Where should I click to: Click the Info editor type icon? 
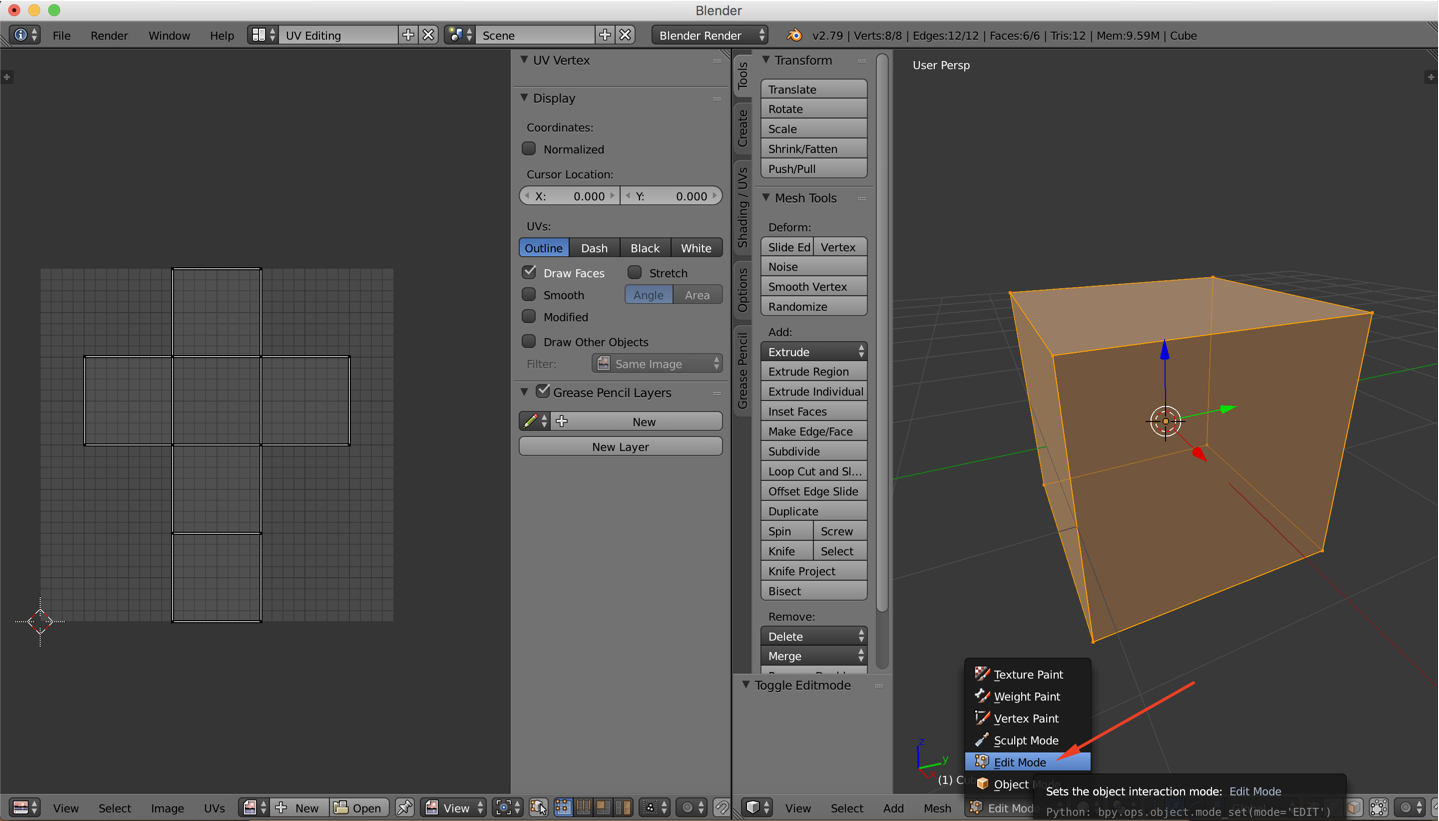(x=24, y=35)
